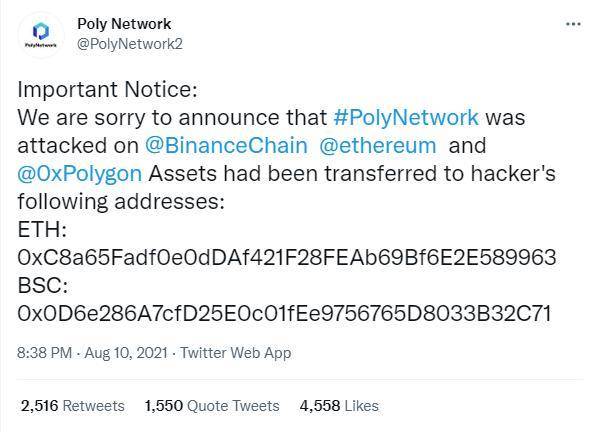
Task: Open the Poly Network profile avatar
Action: pos(41,35)
